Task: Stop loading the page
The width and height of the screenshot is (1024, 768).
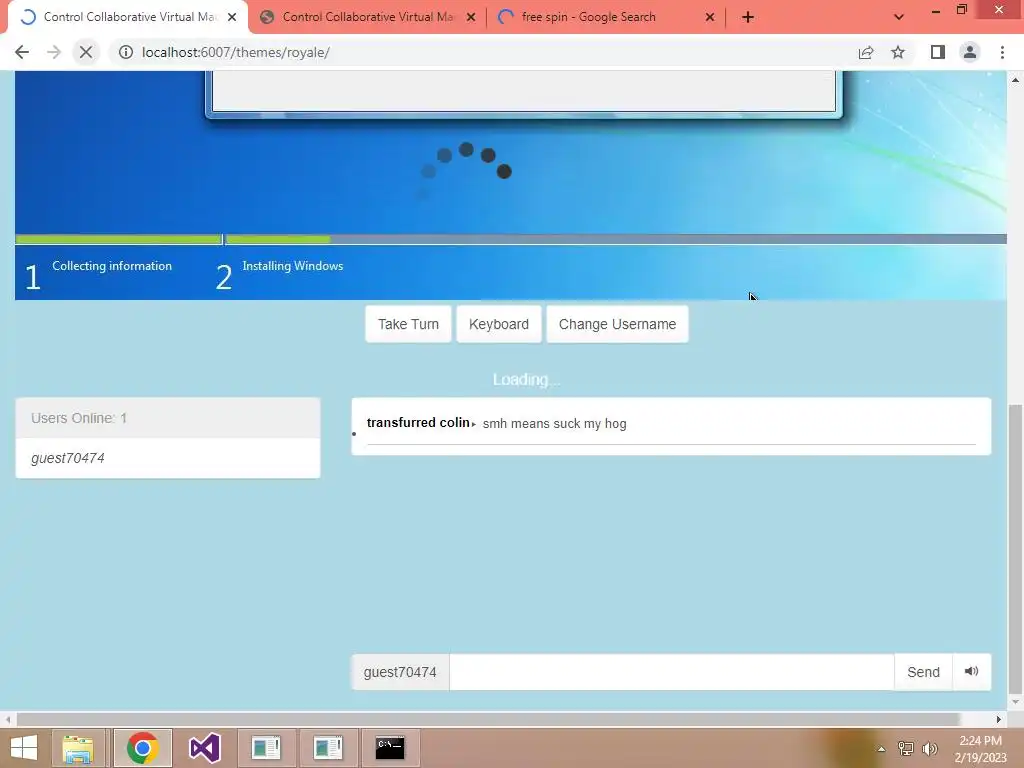Action: [x=86, y=52]
